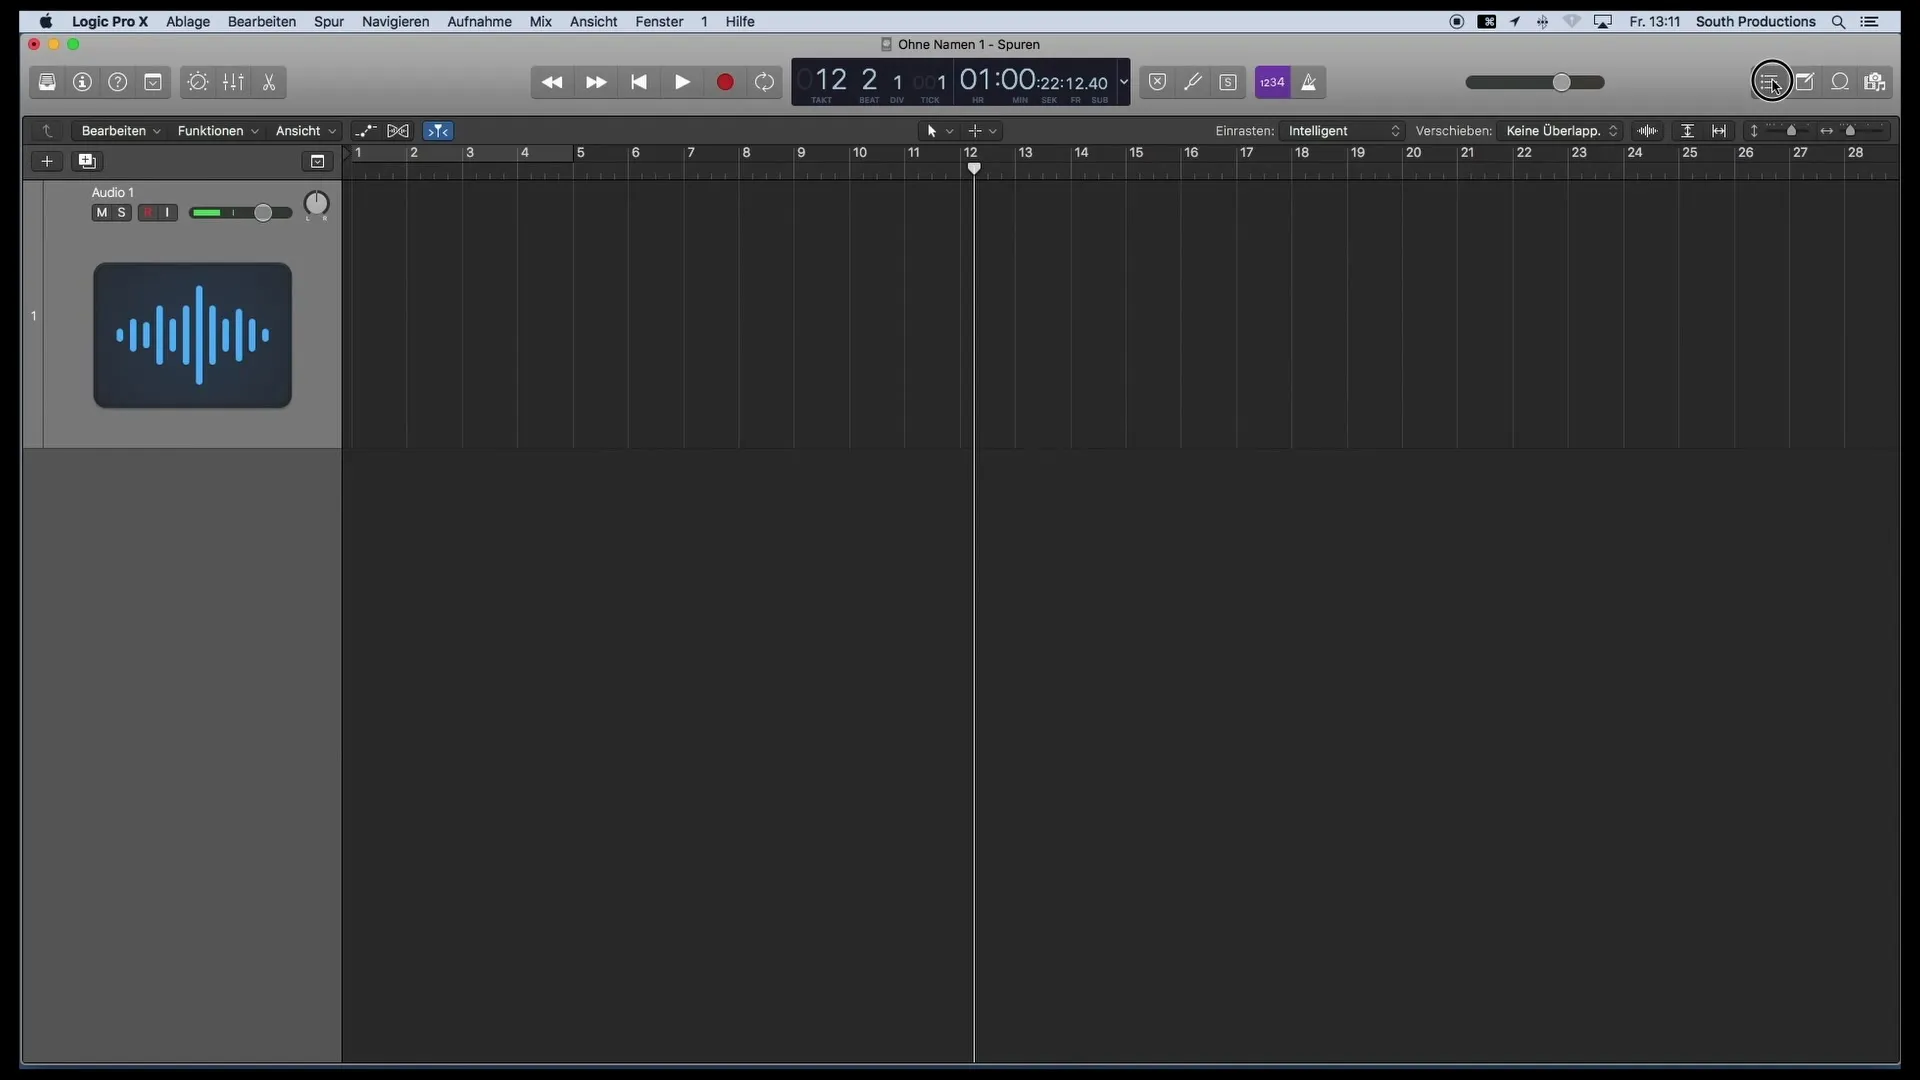Start playback with Play button
This screenshot has width=1920, height=1080.
(682, 82)
